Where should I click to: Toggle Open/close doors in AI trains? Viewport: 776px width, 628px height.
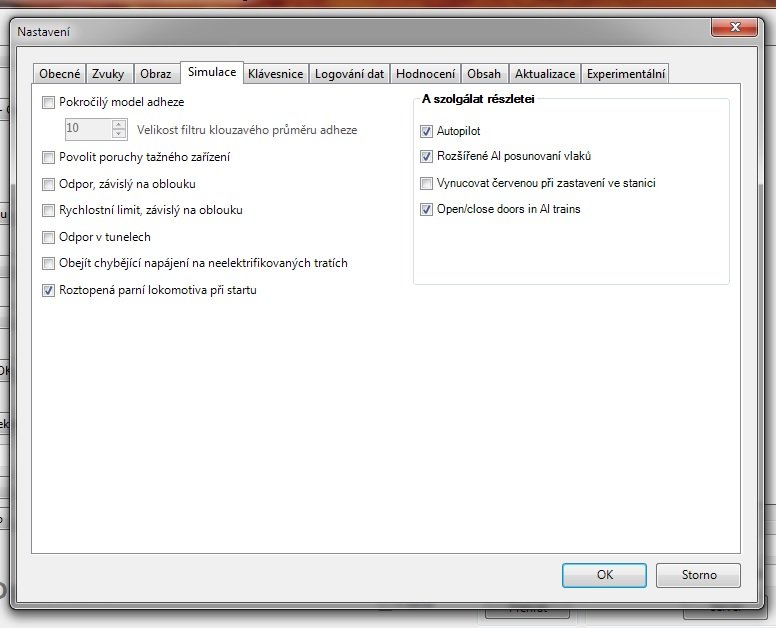point(427,210)
